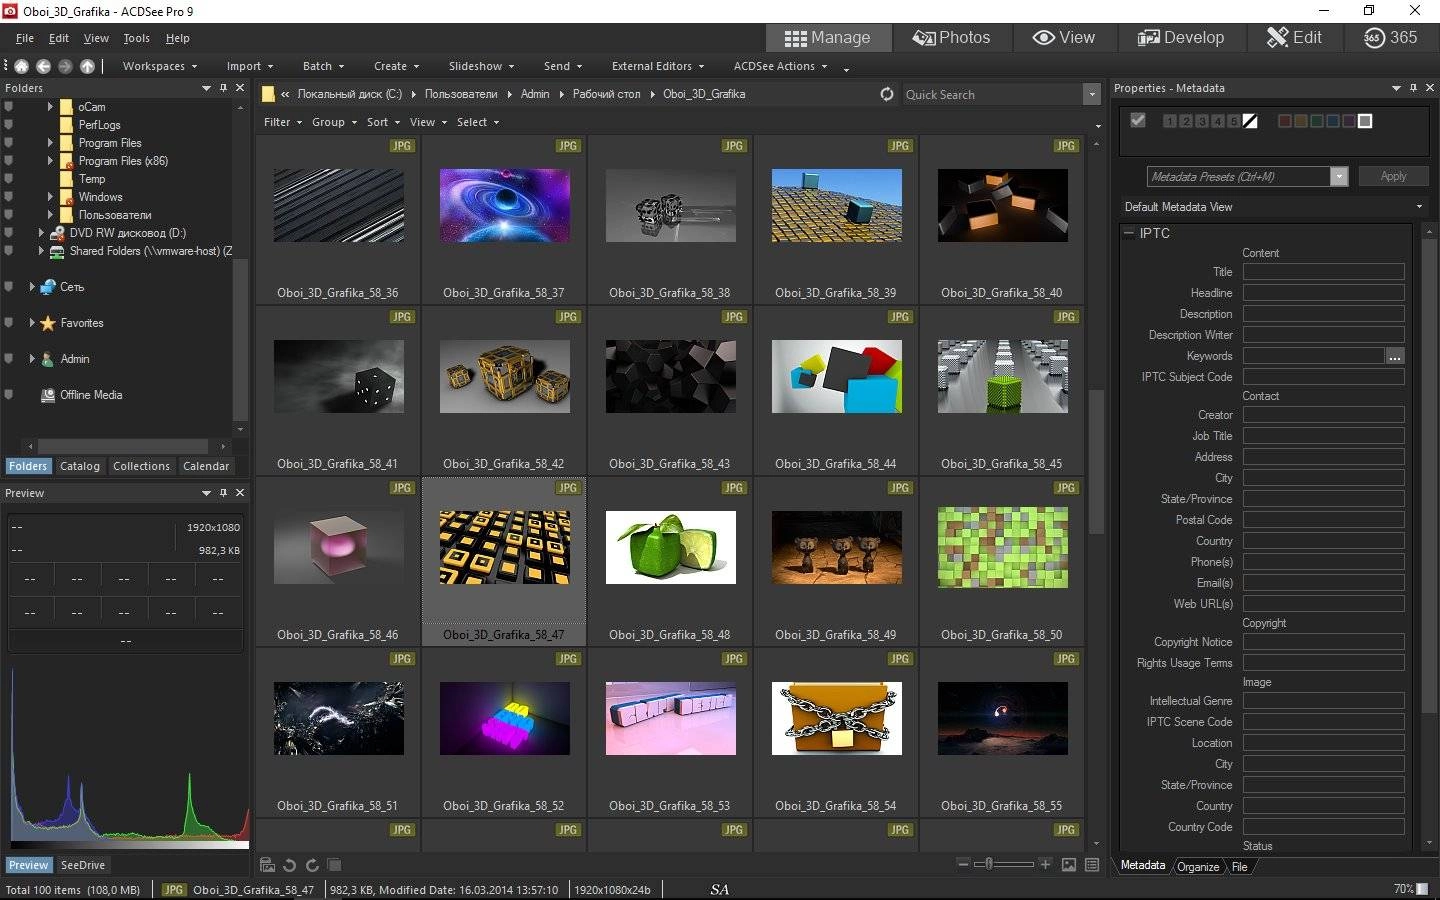Toggle the tagged checkmark in the Properties pane
The image size is (1440, 900).
1138,120
